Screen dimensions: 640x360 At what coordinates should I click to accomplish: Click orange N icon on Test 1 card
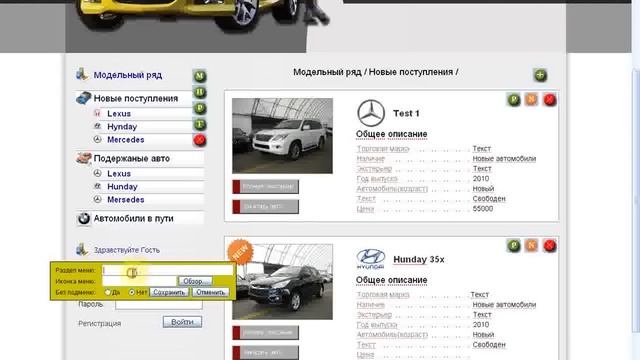click(x=531, y=99)
